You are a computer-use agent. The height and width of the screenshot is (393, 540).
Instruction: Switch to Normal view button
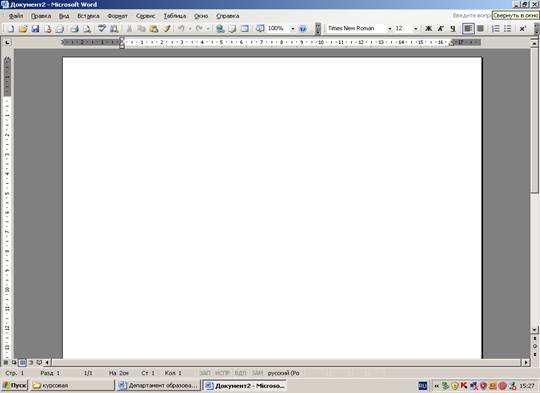[6, 362]
